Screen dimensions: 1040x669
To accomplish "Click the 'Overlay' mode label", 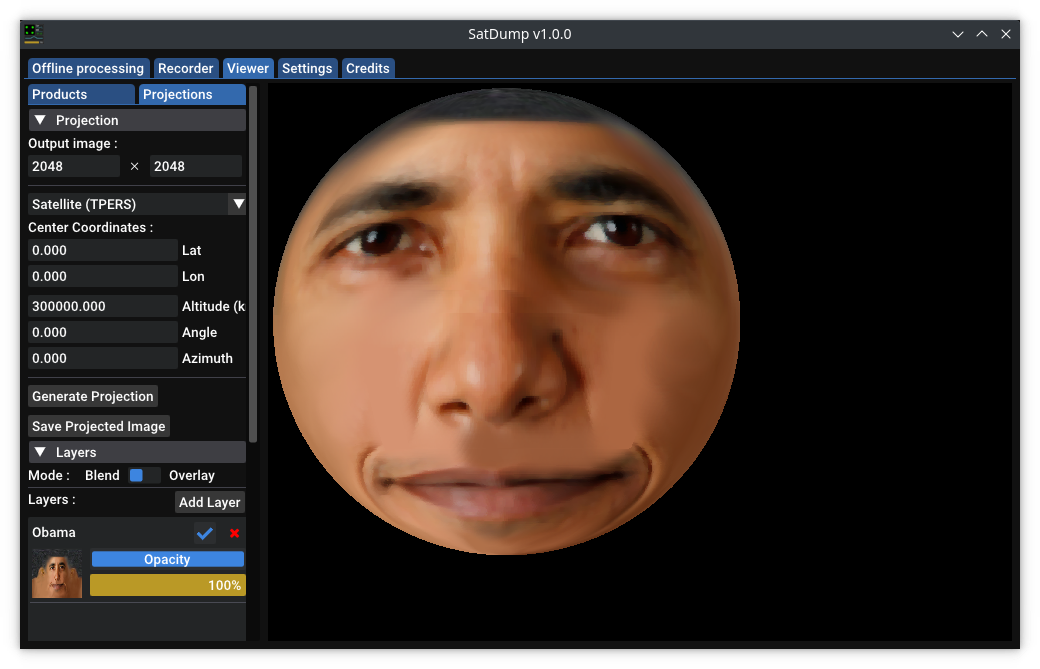I will (x=192, y=475).
